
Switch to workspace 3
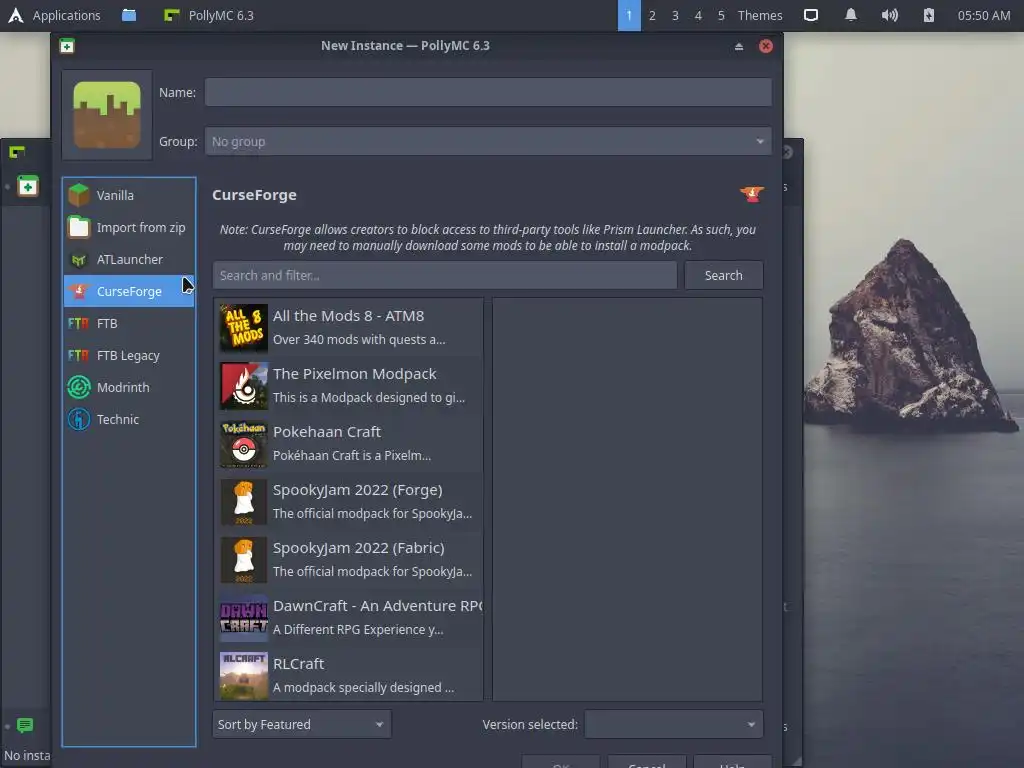point(675,15)
